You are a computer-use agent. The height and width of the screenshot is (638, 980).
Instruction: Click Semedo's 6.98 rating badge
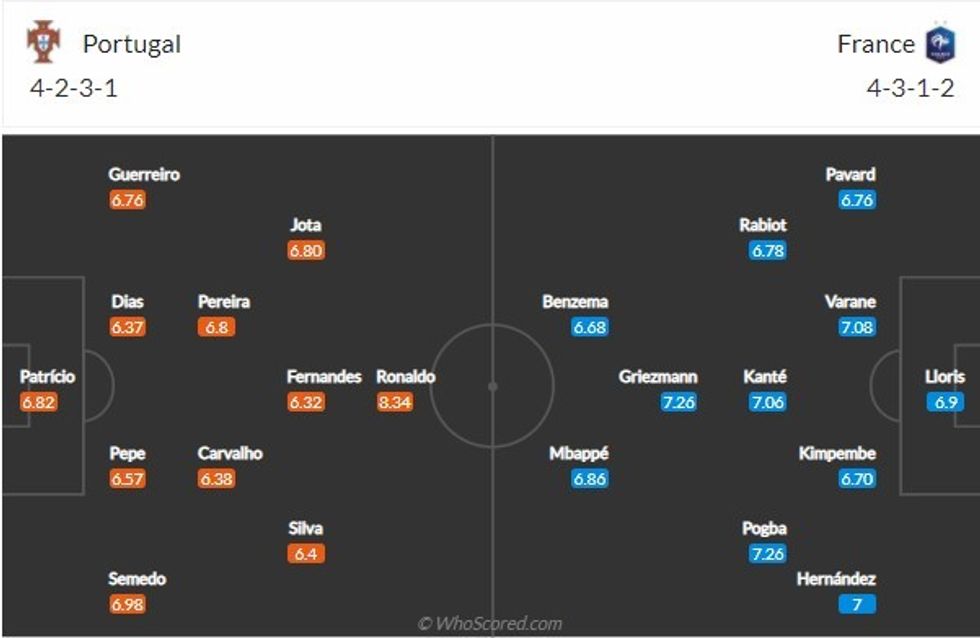click(128, 604)
